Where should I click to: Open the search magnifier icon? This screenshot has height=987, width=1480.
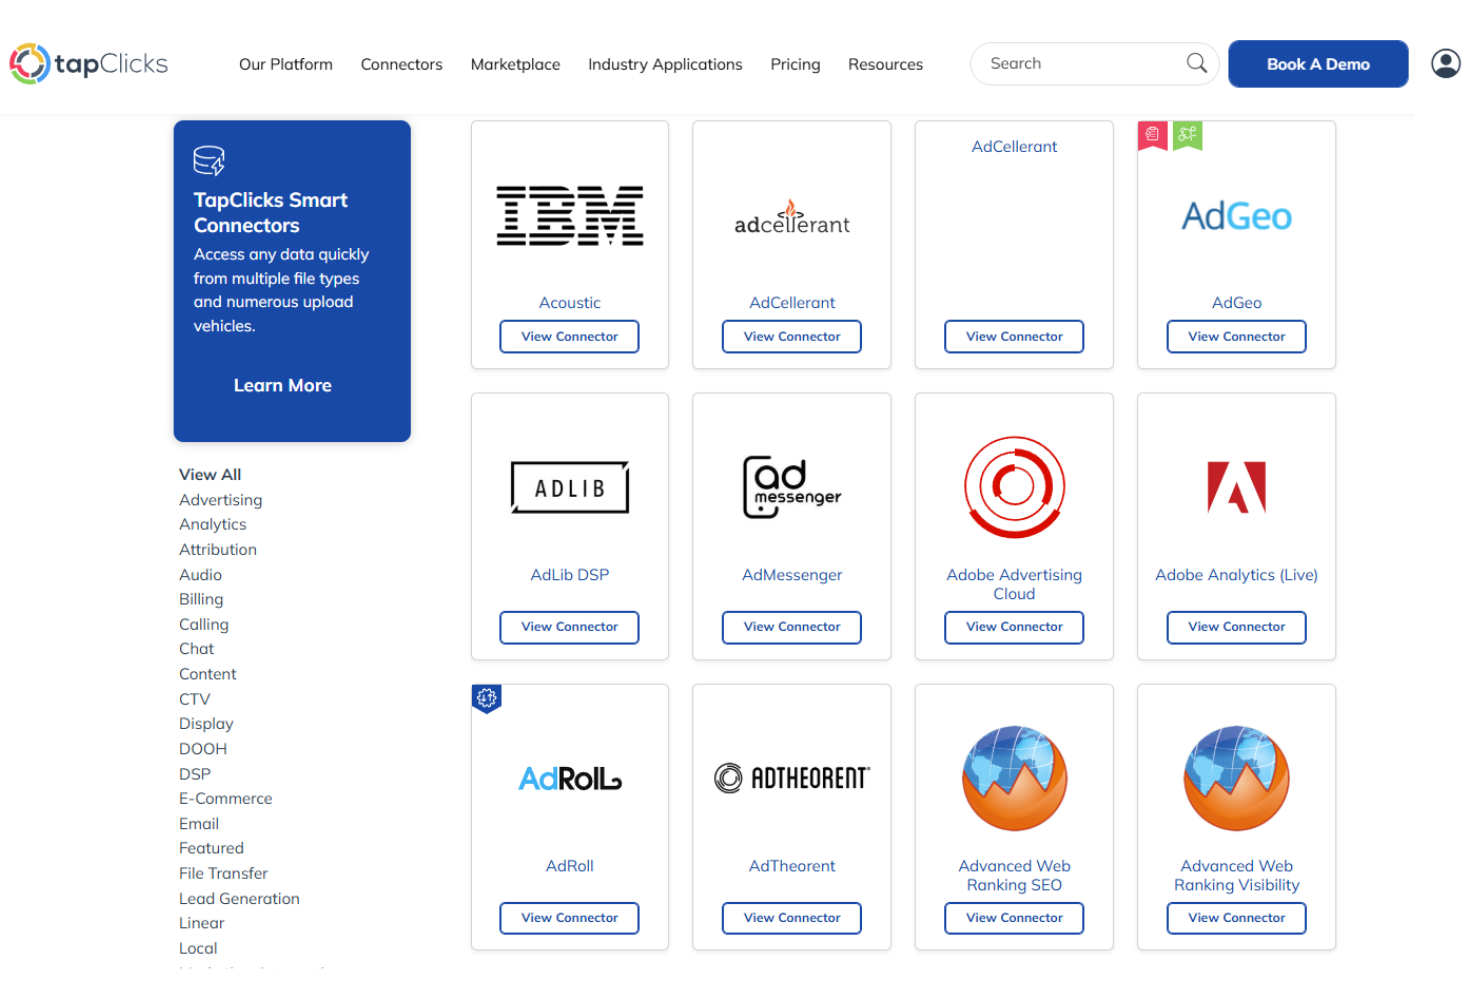[x=1196, y=63]
